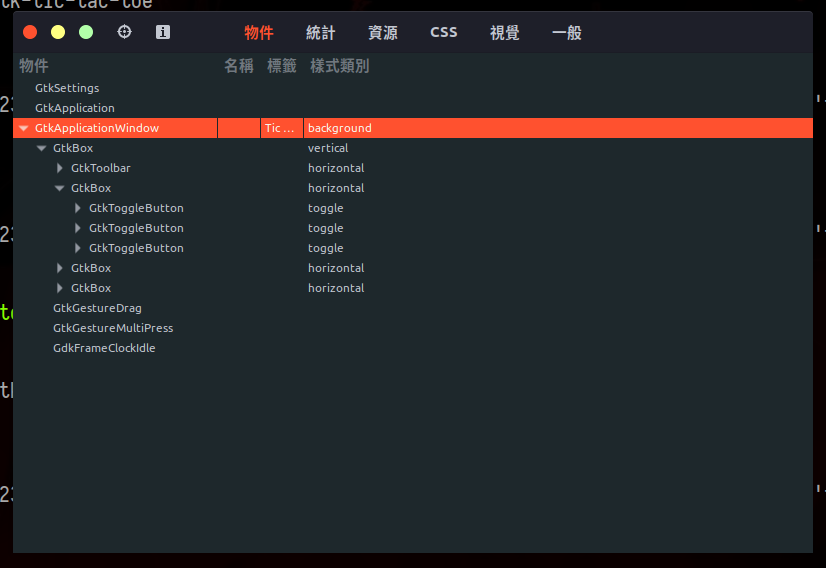Image resolution: width=826 pixels, height=568 pixels.
Task: Select the 一般 tab
Action: pyautogui.click(x=566, y=33)
